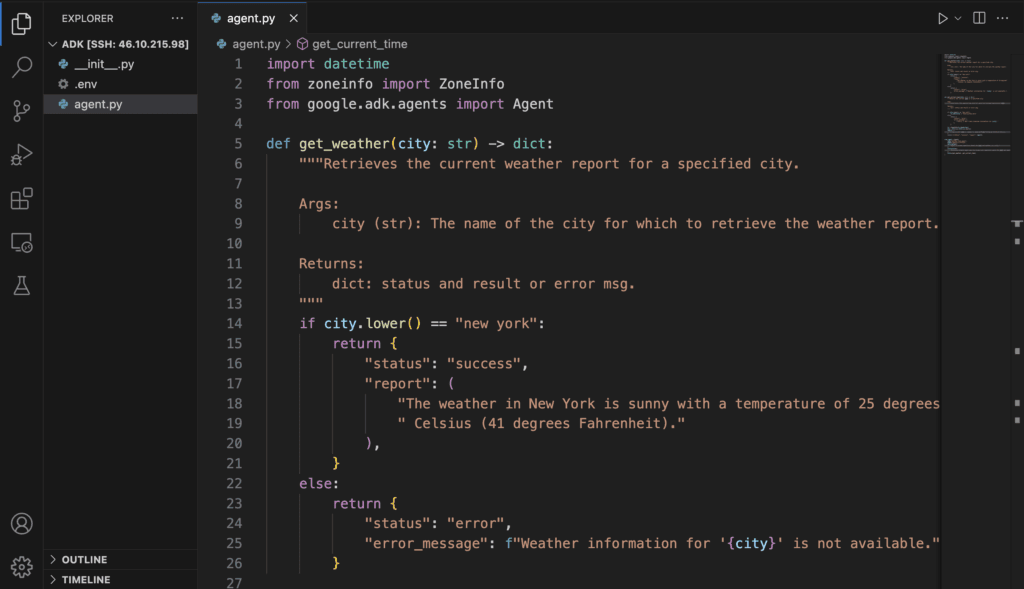
Task: Click 'Returns:' in the docstring
Action: point(332,264)
